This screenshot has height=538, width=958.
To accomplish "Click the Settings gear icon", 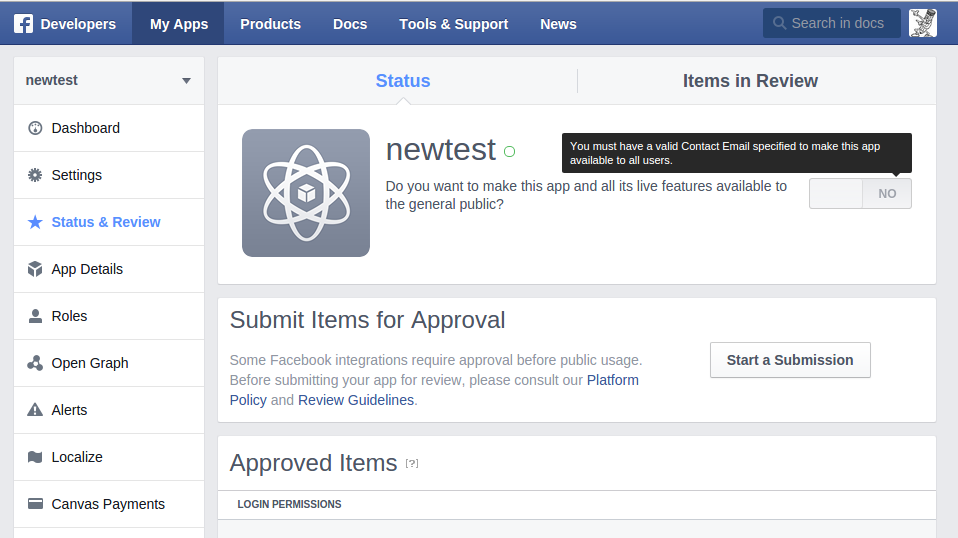I will (35, 175).
